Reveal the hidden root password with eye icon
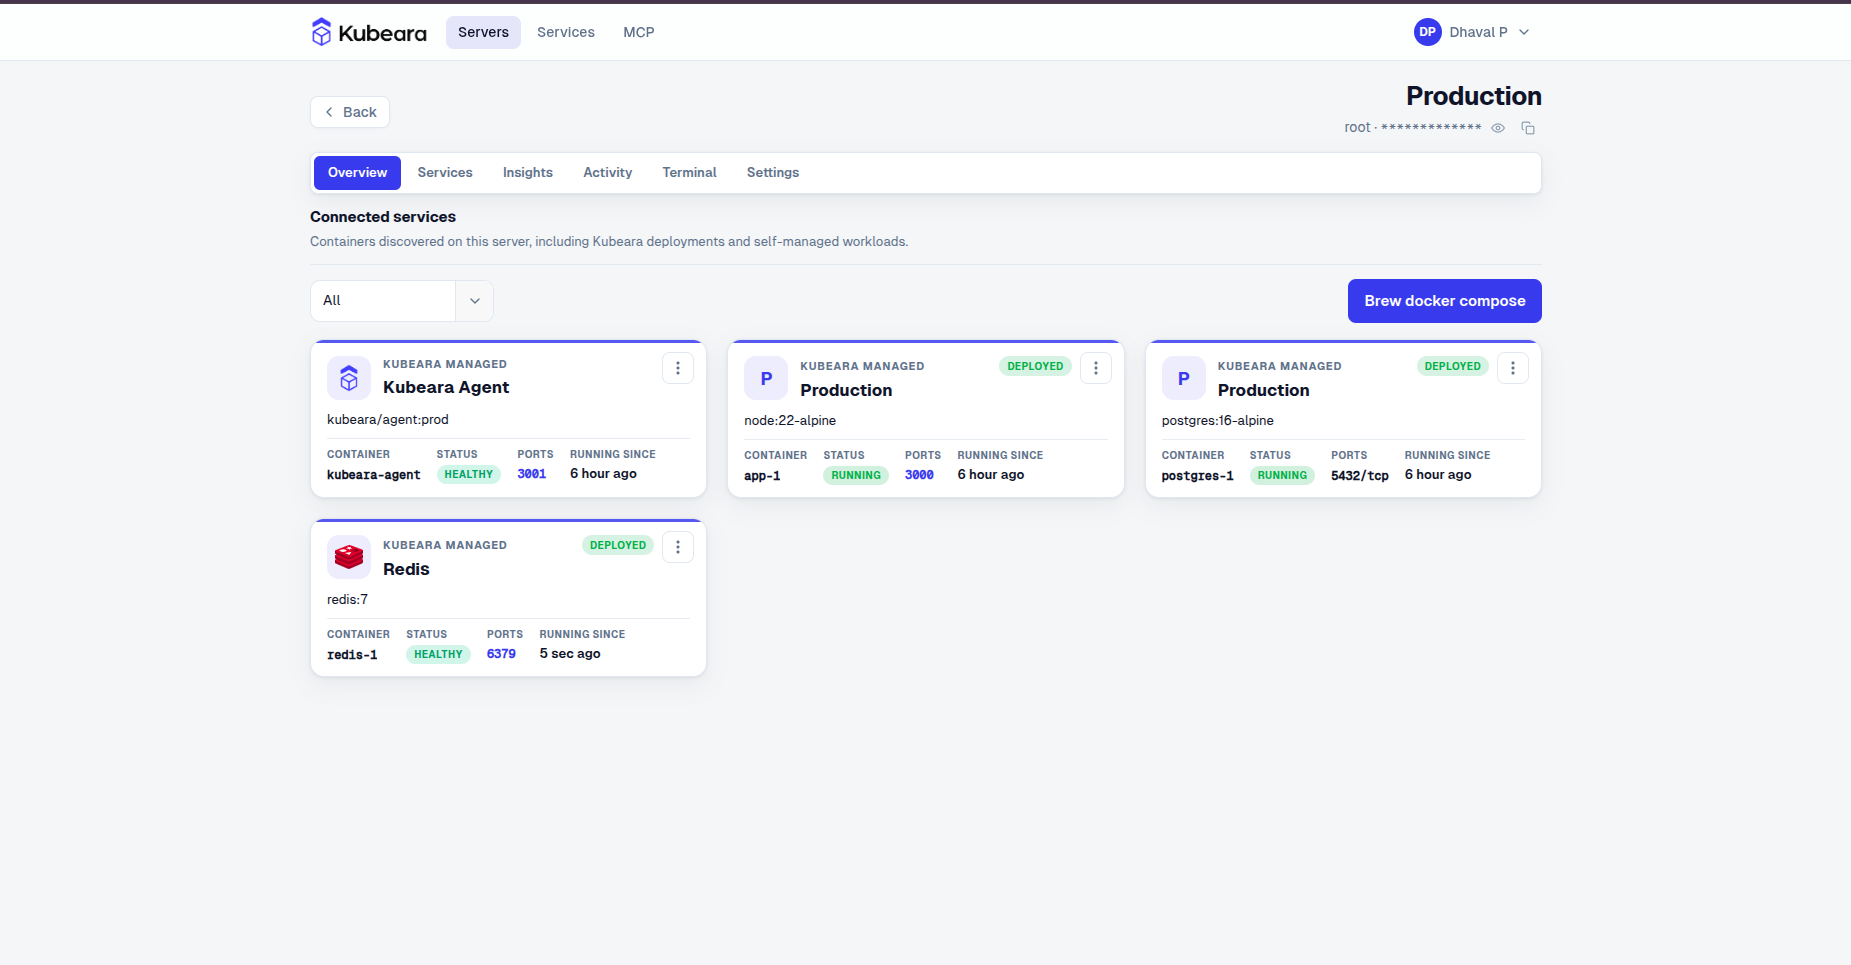The image size is (1851, 965). [x=1498, y=128]
